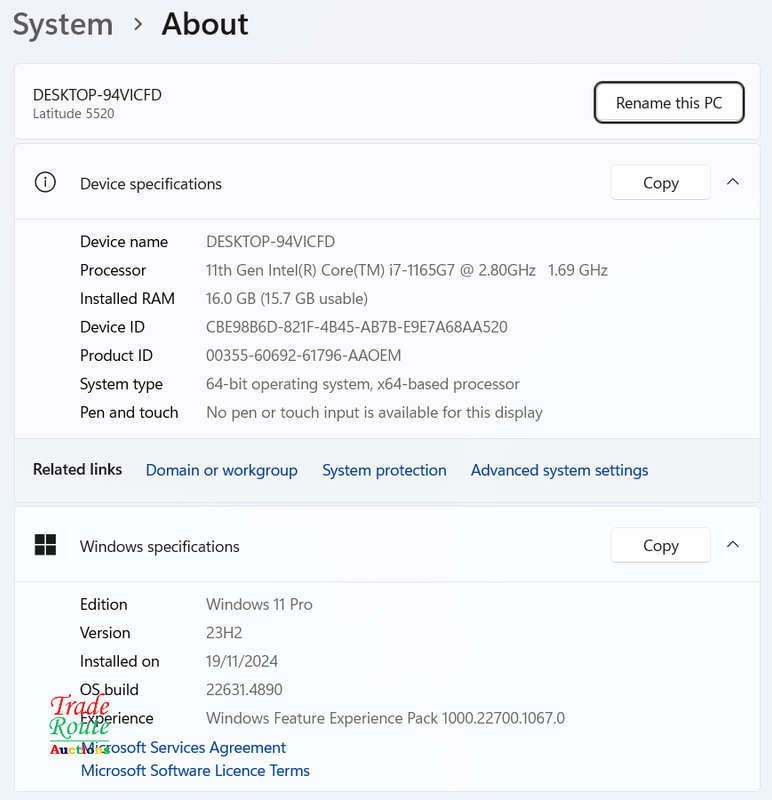Select Product ID value 00355-60692-61796-AAOEM

click(304, 356)
